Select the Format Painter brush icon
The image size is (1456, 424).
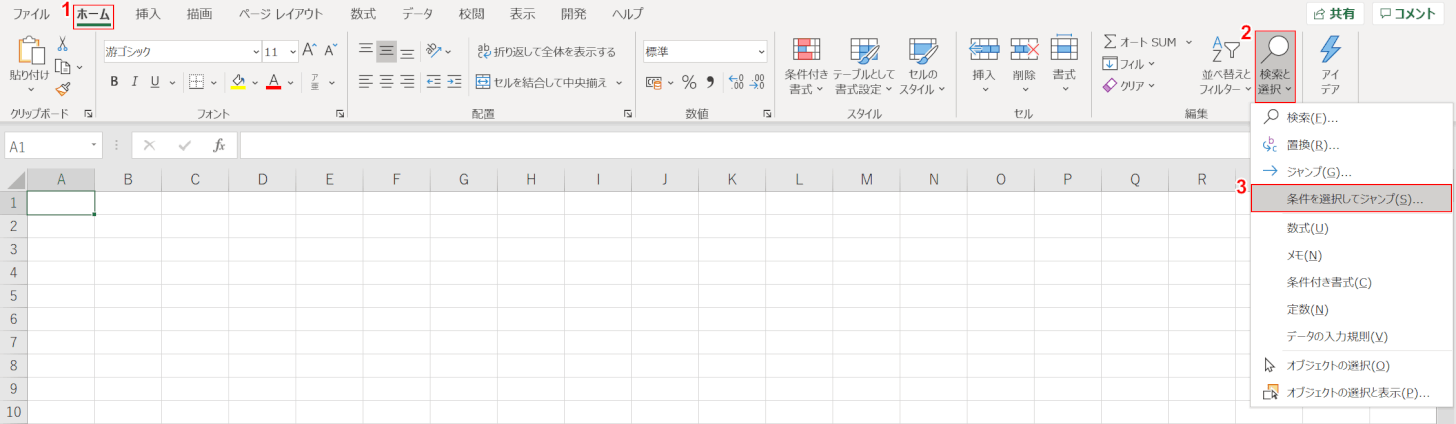click(x=62, y=88)
